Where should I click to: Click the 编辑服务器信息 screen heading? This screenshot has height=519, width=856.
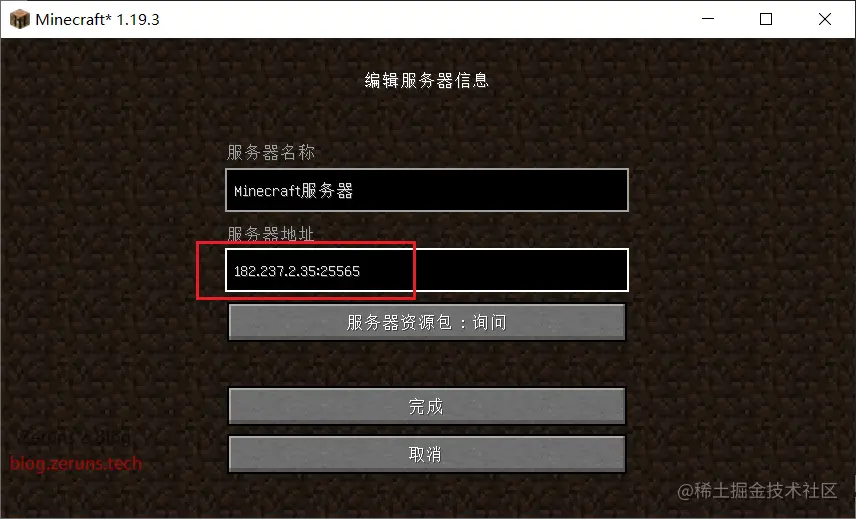pos(427,81)
